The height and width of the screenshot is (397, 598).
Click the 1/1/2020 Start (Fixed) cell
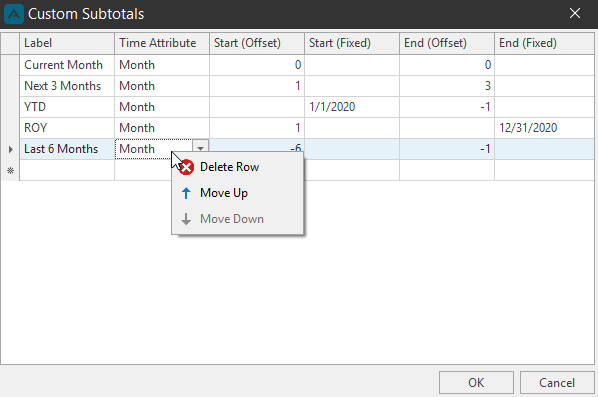click(352, 107)
